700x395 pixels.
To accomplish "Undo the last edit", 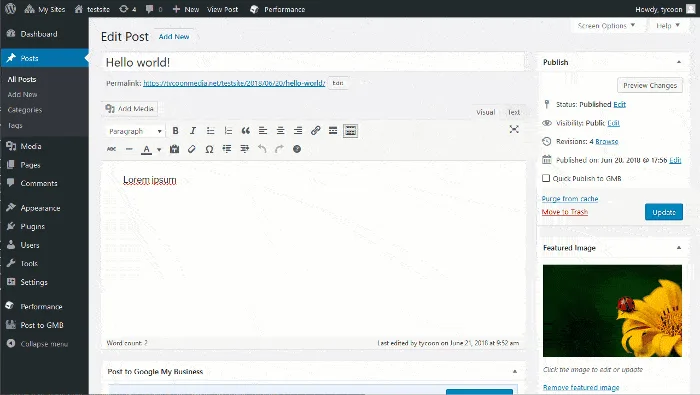I will point(262,149).
